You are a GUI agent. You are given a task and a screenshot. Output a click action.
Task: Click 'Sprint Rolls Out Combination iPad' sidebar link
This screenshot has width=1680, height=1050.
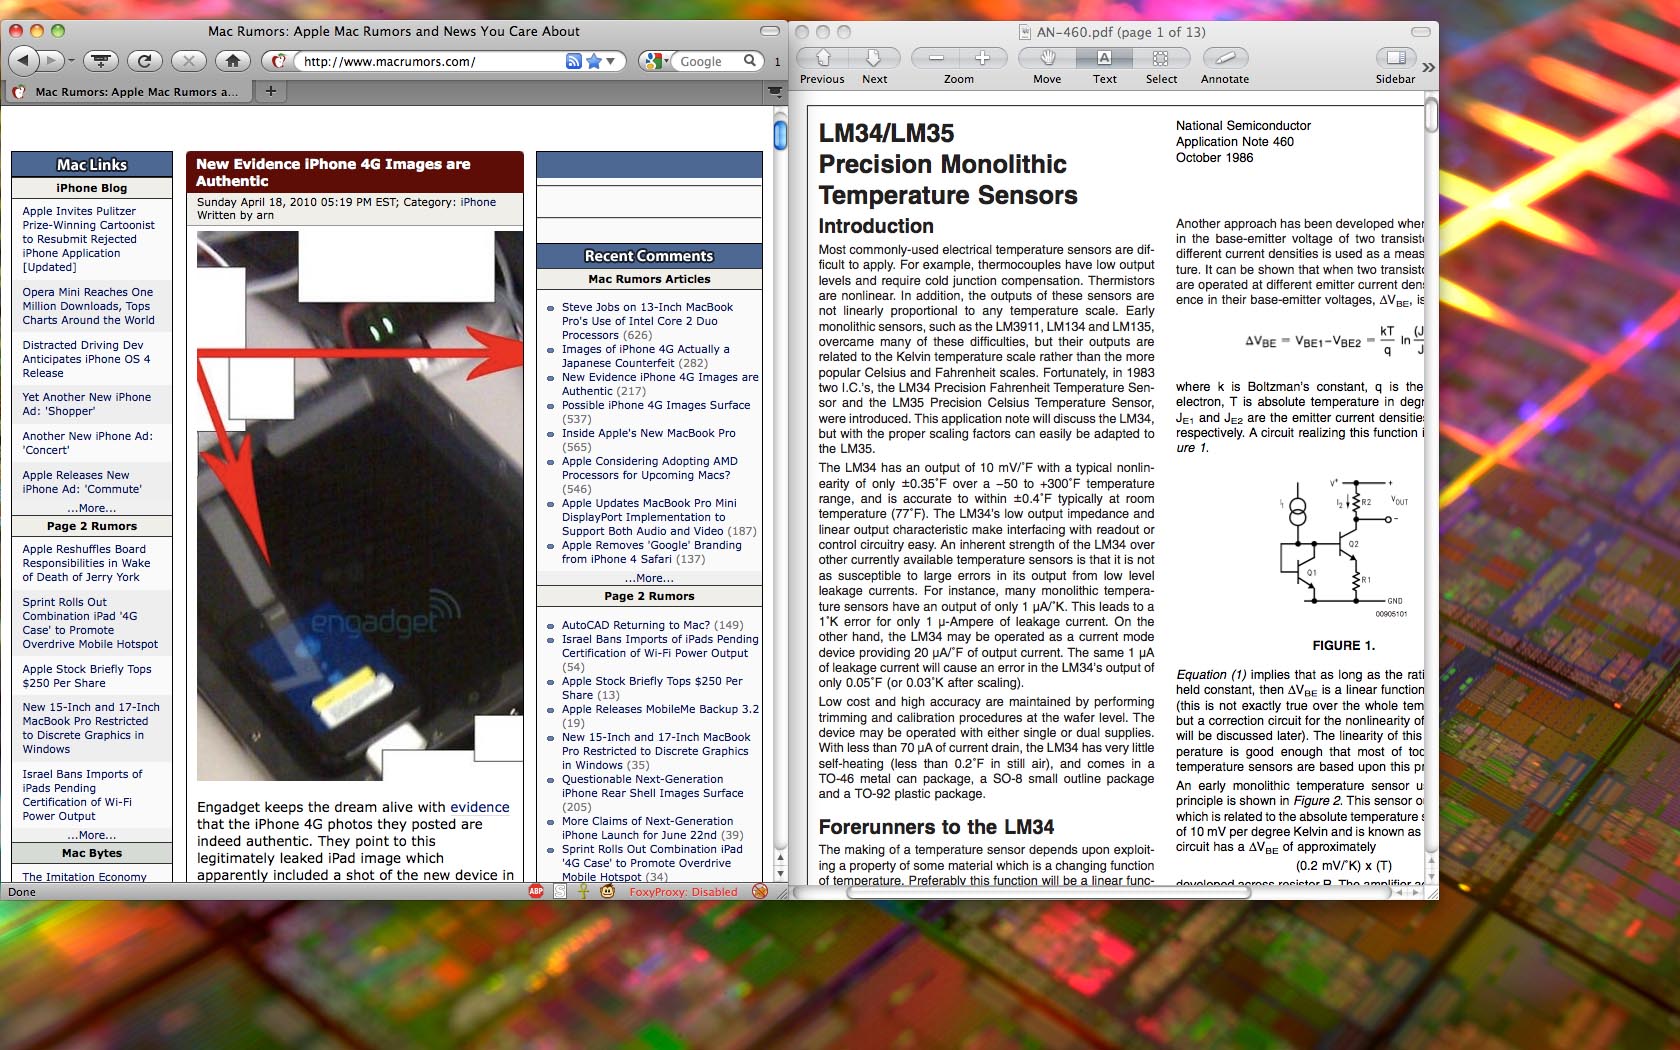pos(90,623)
